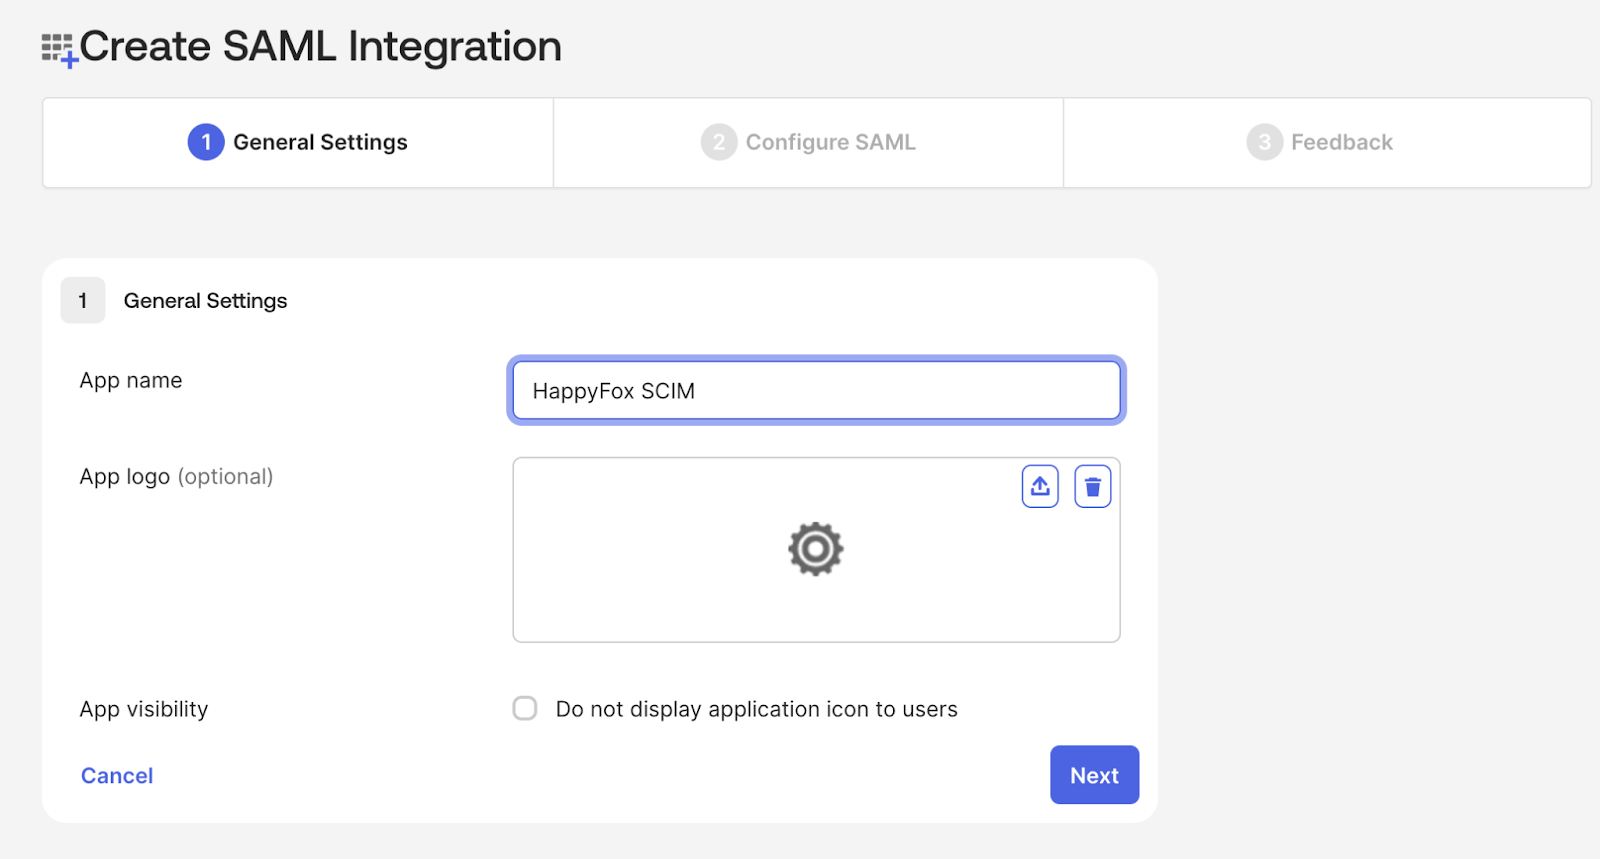Open the Feedback step label

coord(1341,142)
